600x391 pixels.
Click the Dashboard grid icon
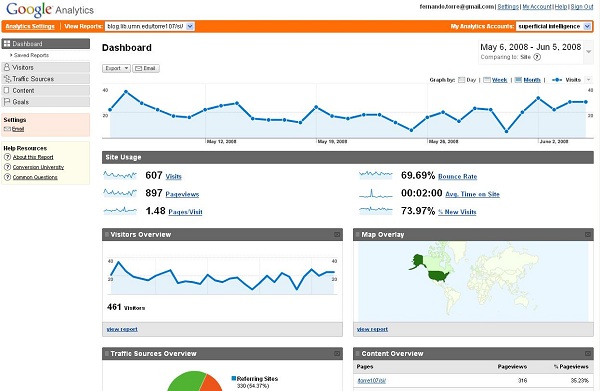pos(7,44)
